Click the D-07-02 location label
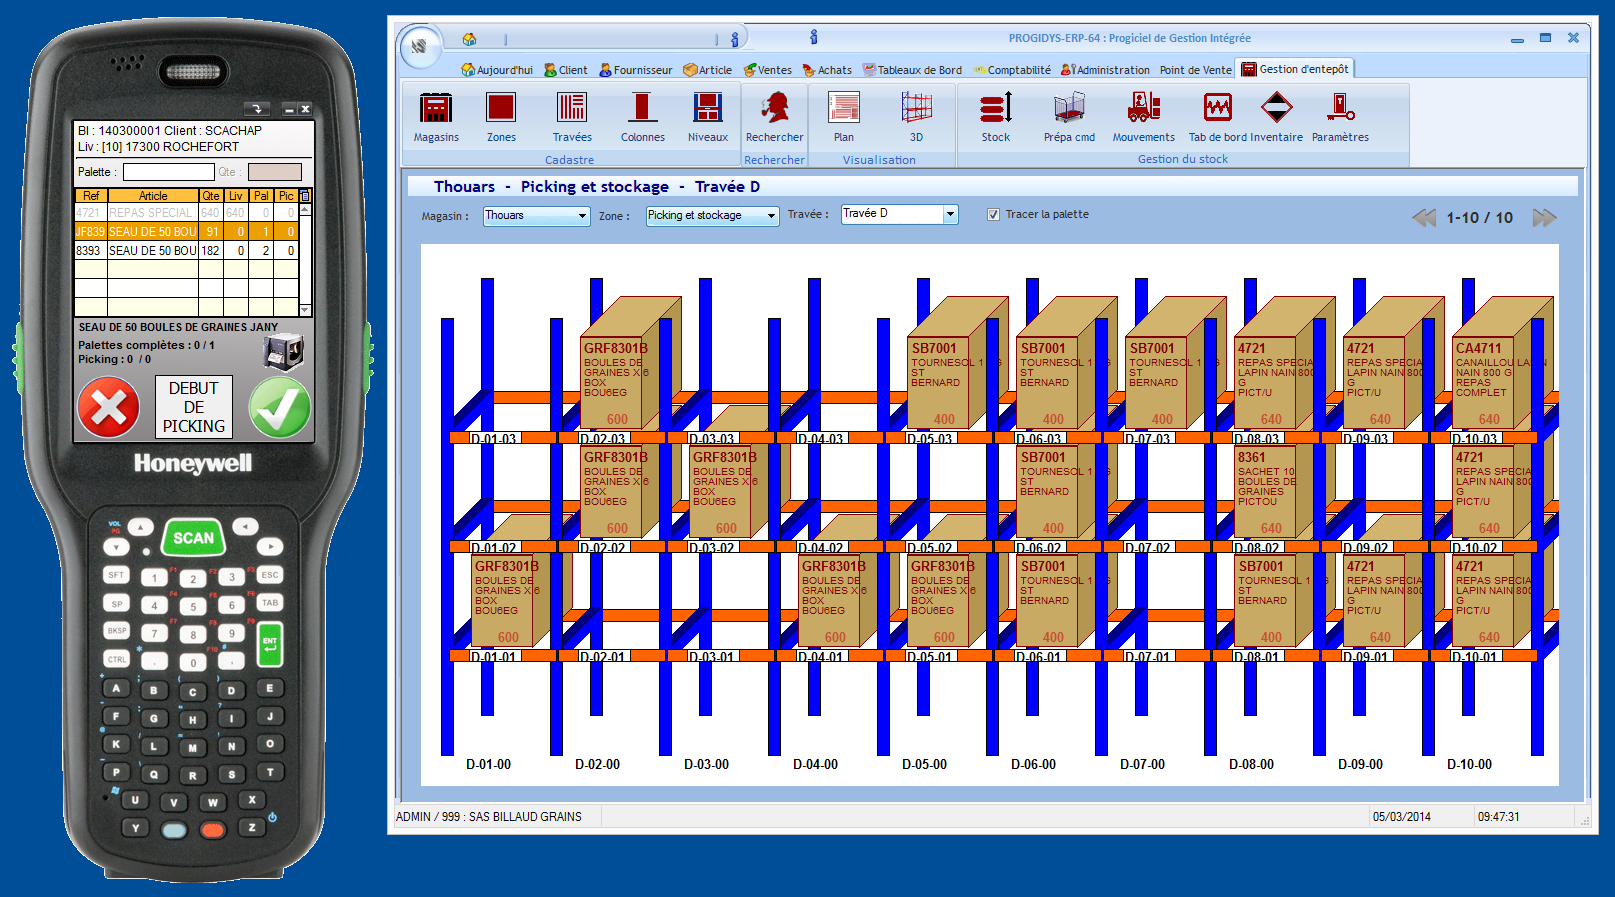 click(1148, 548)
